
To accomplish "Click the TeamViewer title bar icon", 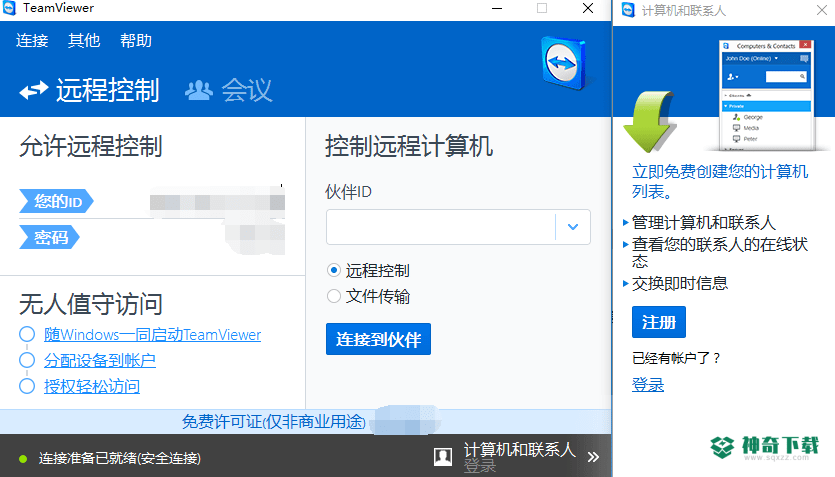I will pyautogui.click(x=9, y=8).
